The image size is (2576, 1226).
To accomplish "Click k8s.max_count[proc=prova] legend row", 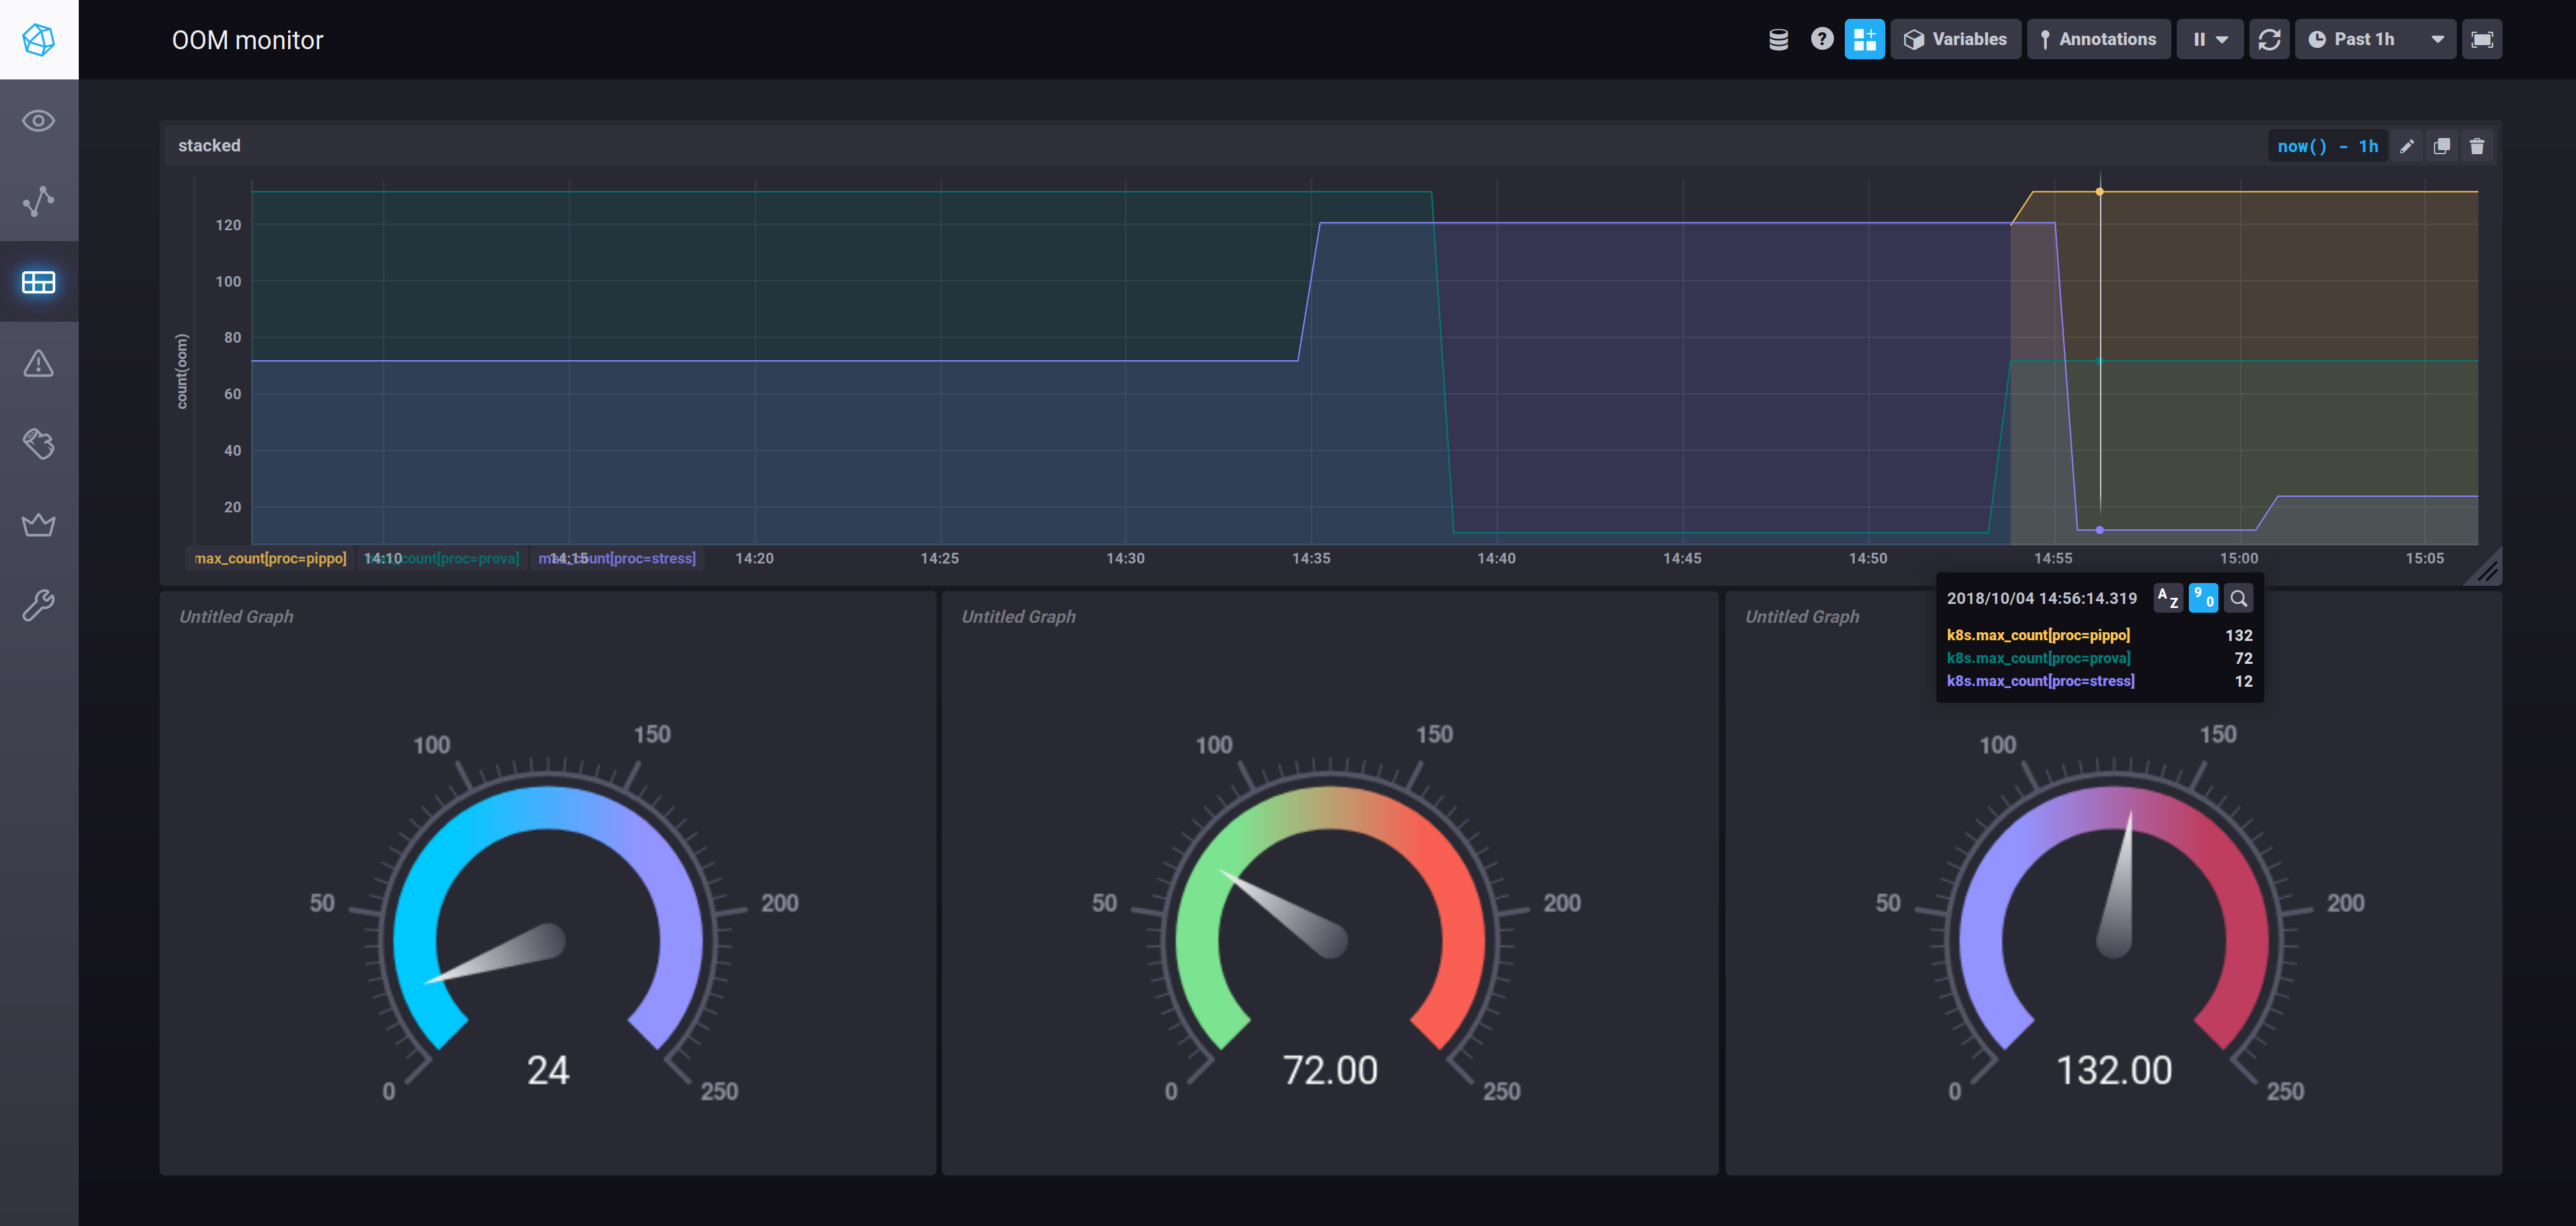I will coord(2099,658).
